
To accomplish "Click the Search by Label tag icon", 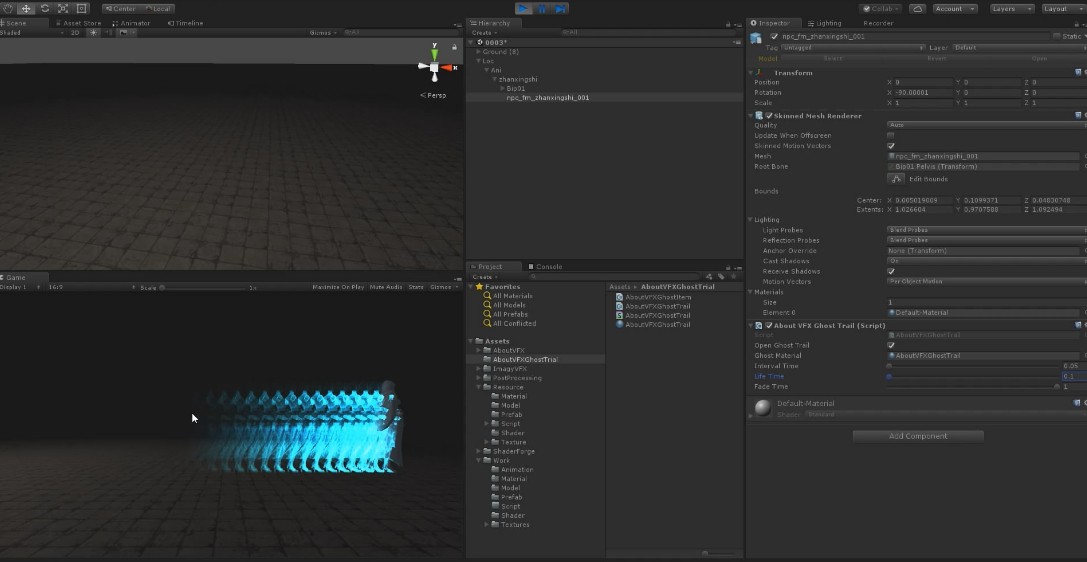I will (x=721, y=276).
